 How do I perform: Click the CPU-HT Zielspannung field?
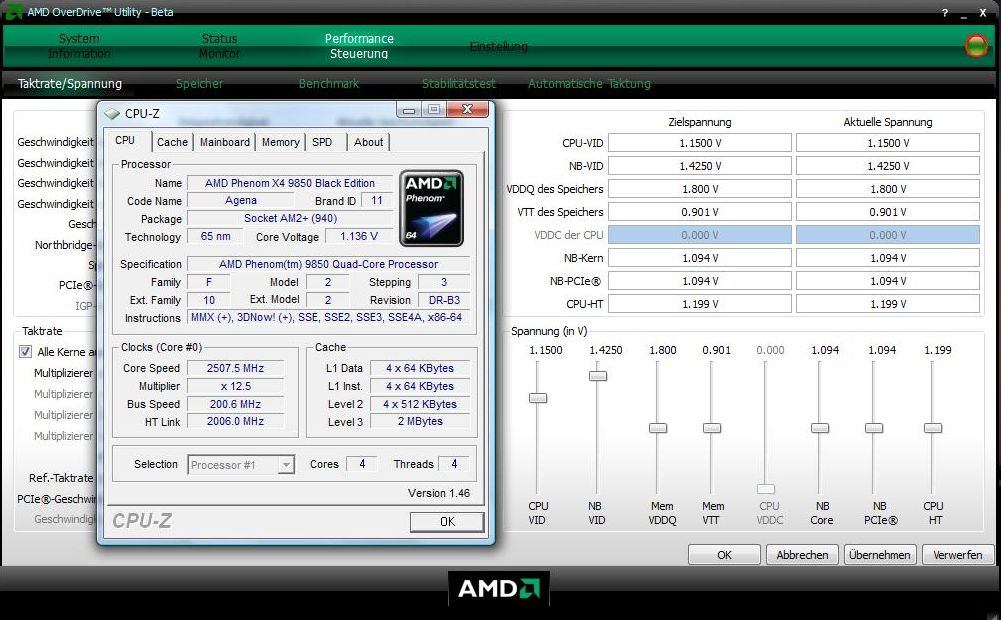tap(700, 304)
